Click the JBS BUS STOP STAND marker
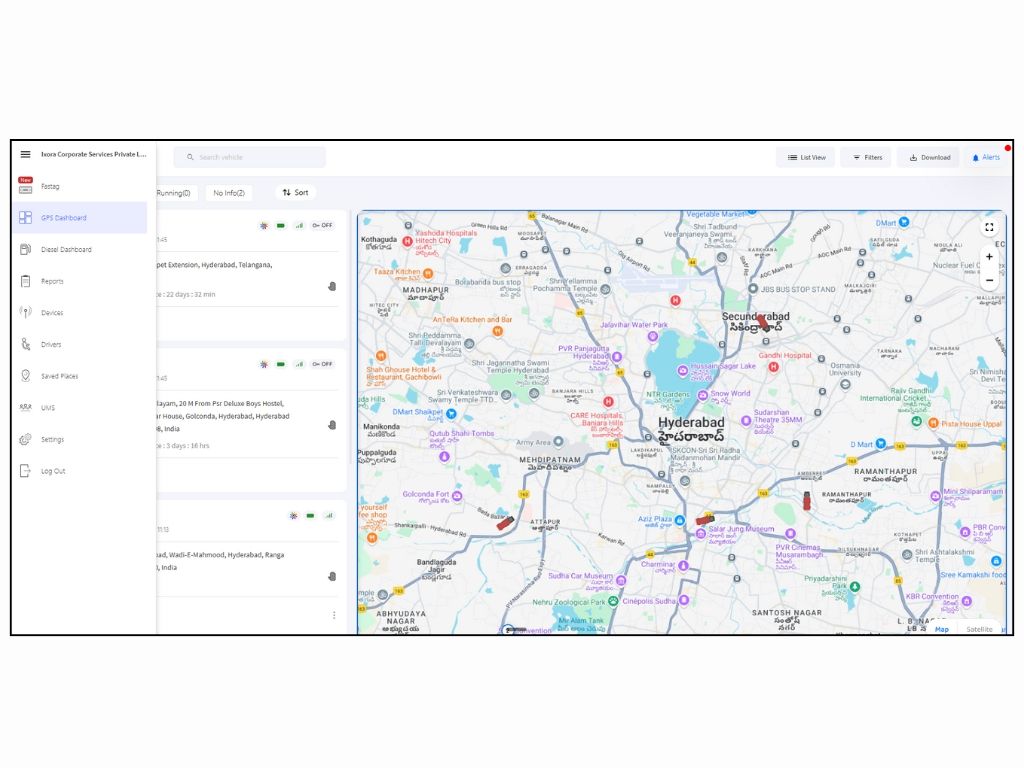This screenshot has height=768, width=1024. point(752,289)
